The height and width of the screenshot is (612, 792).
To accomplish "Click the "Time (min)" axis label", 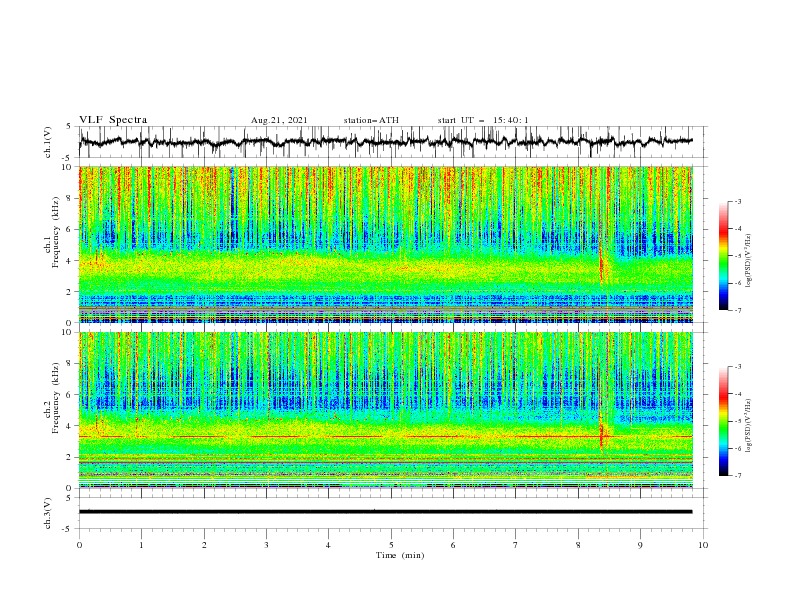I will point(400,555).
